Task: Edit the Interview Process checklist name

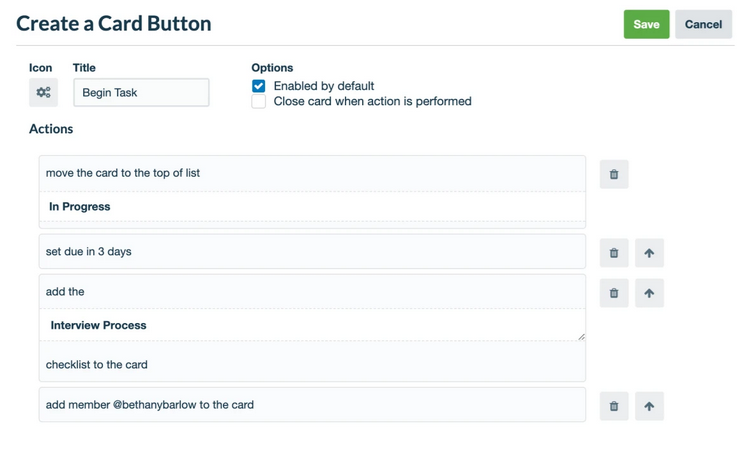Action: tap(312, 325)
